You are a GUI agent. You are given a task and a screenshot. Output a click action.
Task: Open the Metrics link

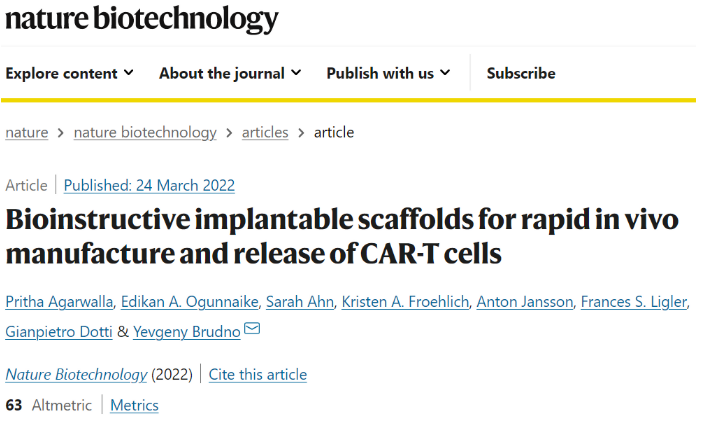[134, 405]
